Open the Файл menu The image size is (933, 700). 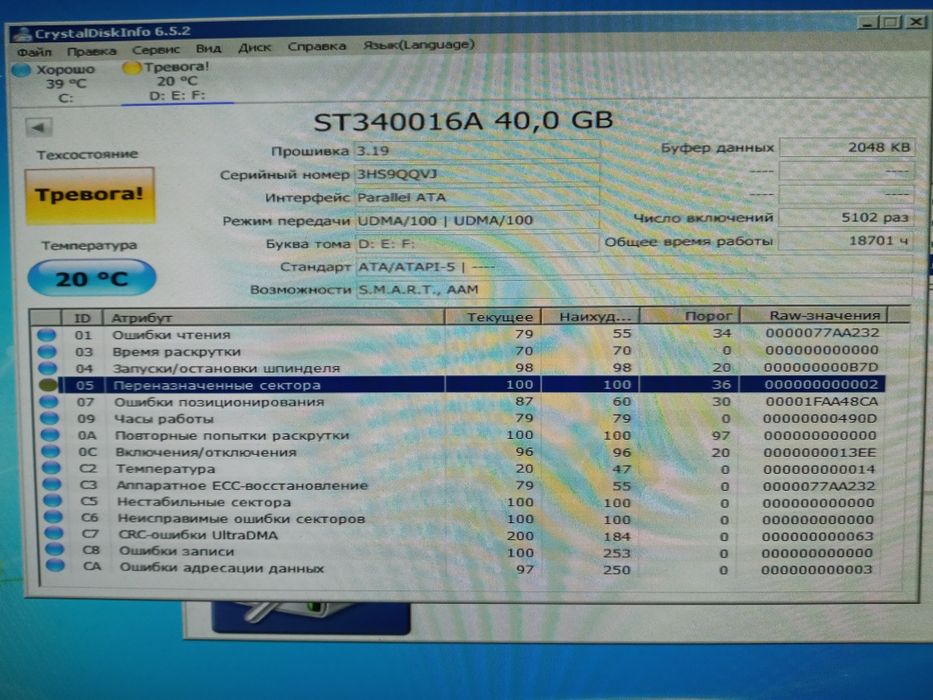click(34, 52)
